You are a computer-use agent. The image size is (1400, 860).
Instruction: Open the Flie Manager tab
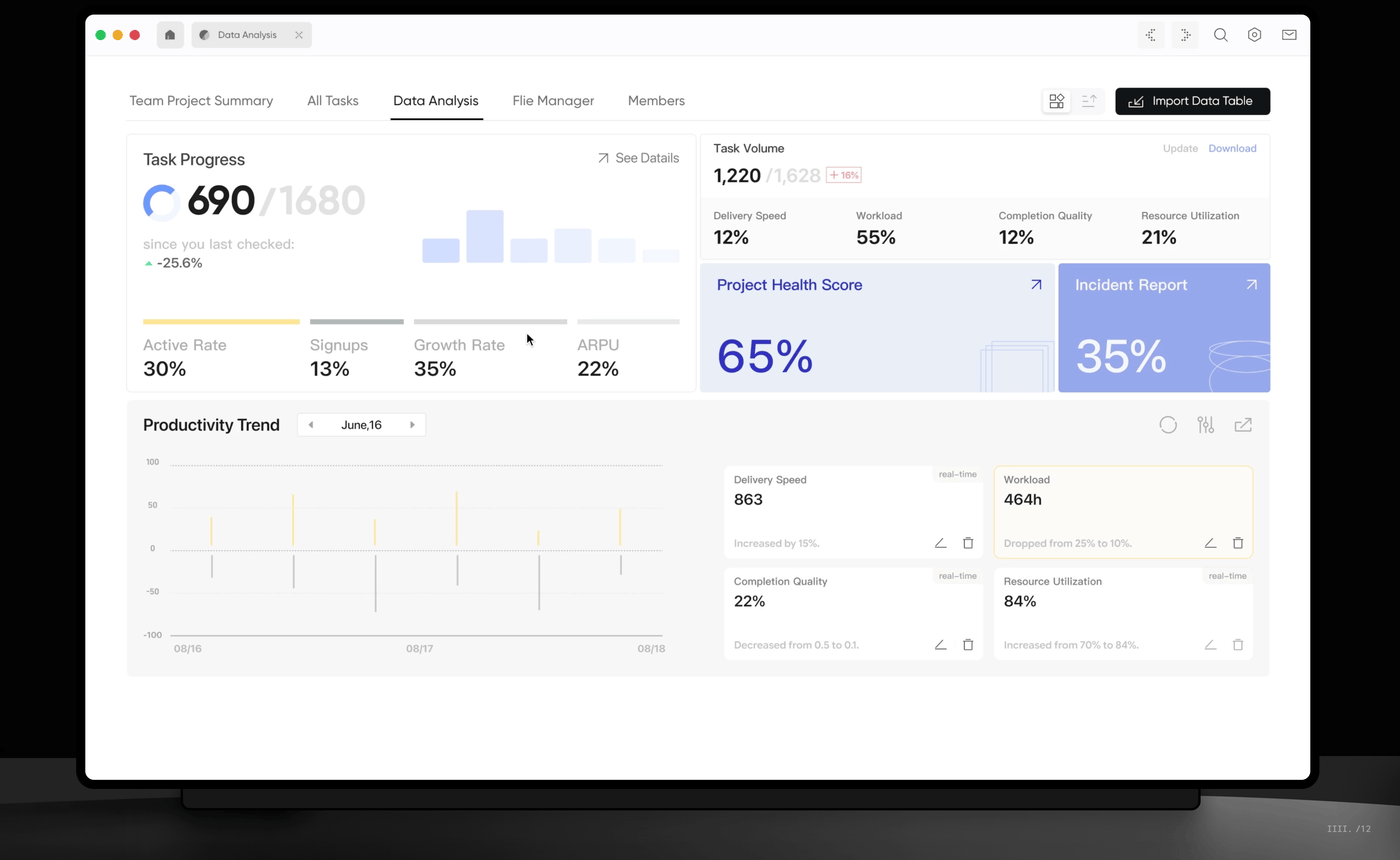point(553,101)
